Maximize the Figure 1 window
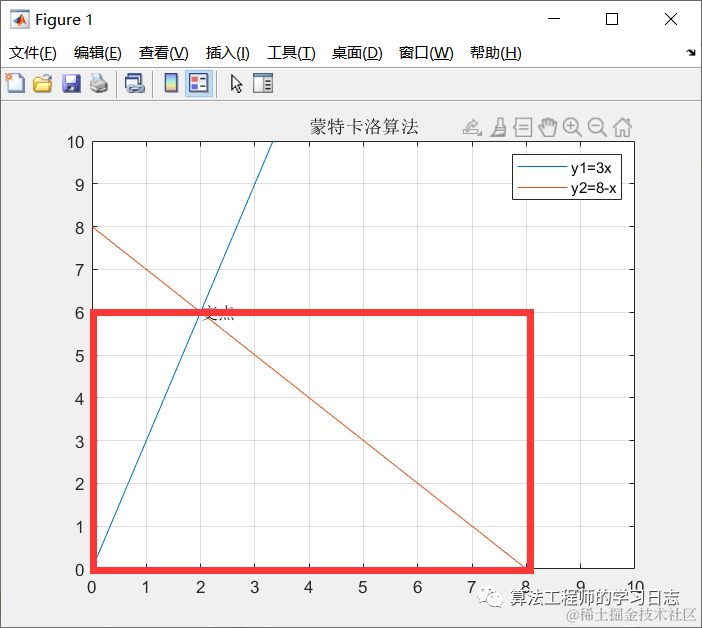Viewport: 702px width, 628px height. (x=612, y=19)
